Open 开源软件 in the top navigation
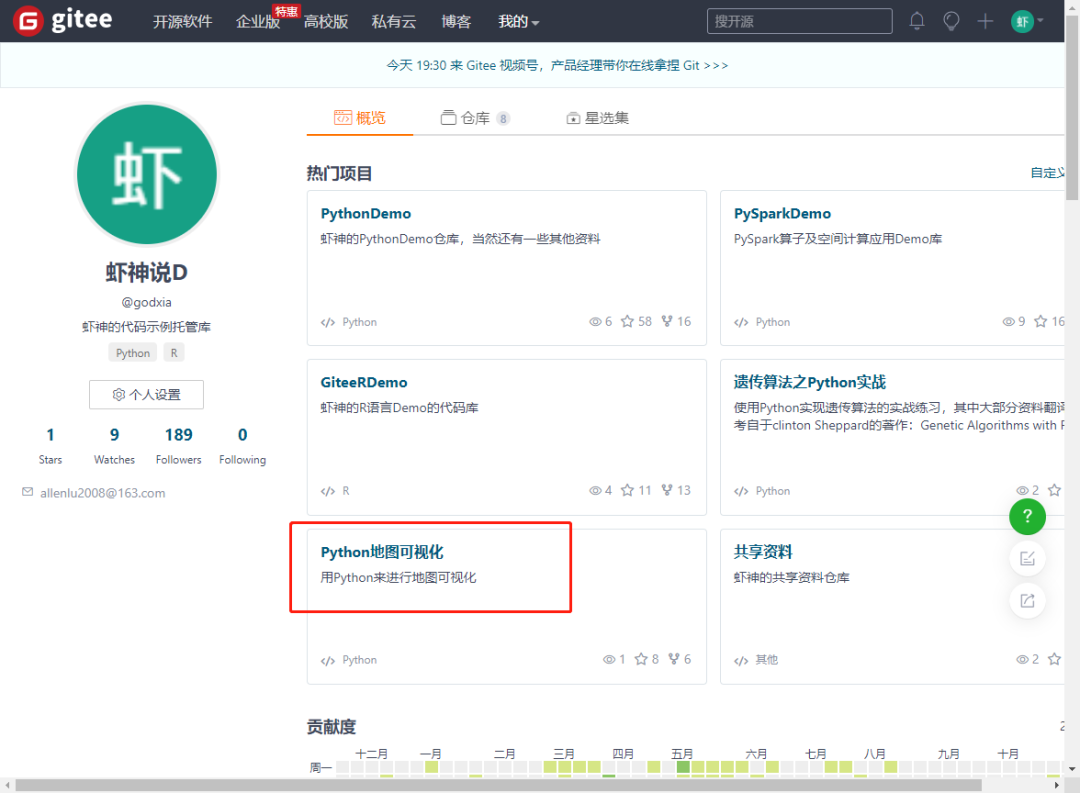 (x=183, y=22)
